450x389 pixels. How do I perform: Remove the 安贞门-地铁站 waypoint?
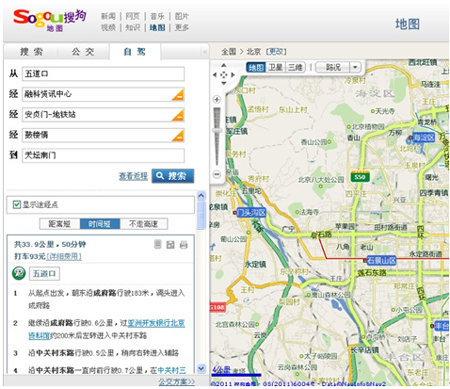(178, 115)
